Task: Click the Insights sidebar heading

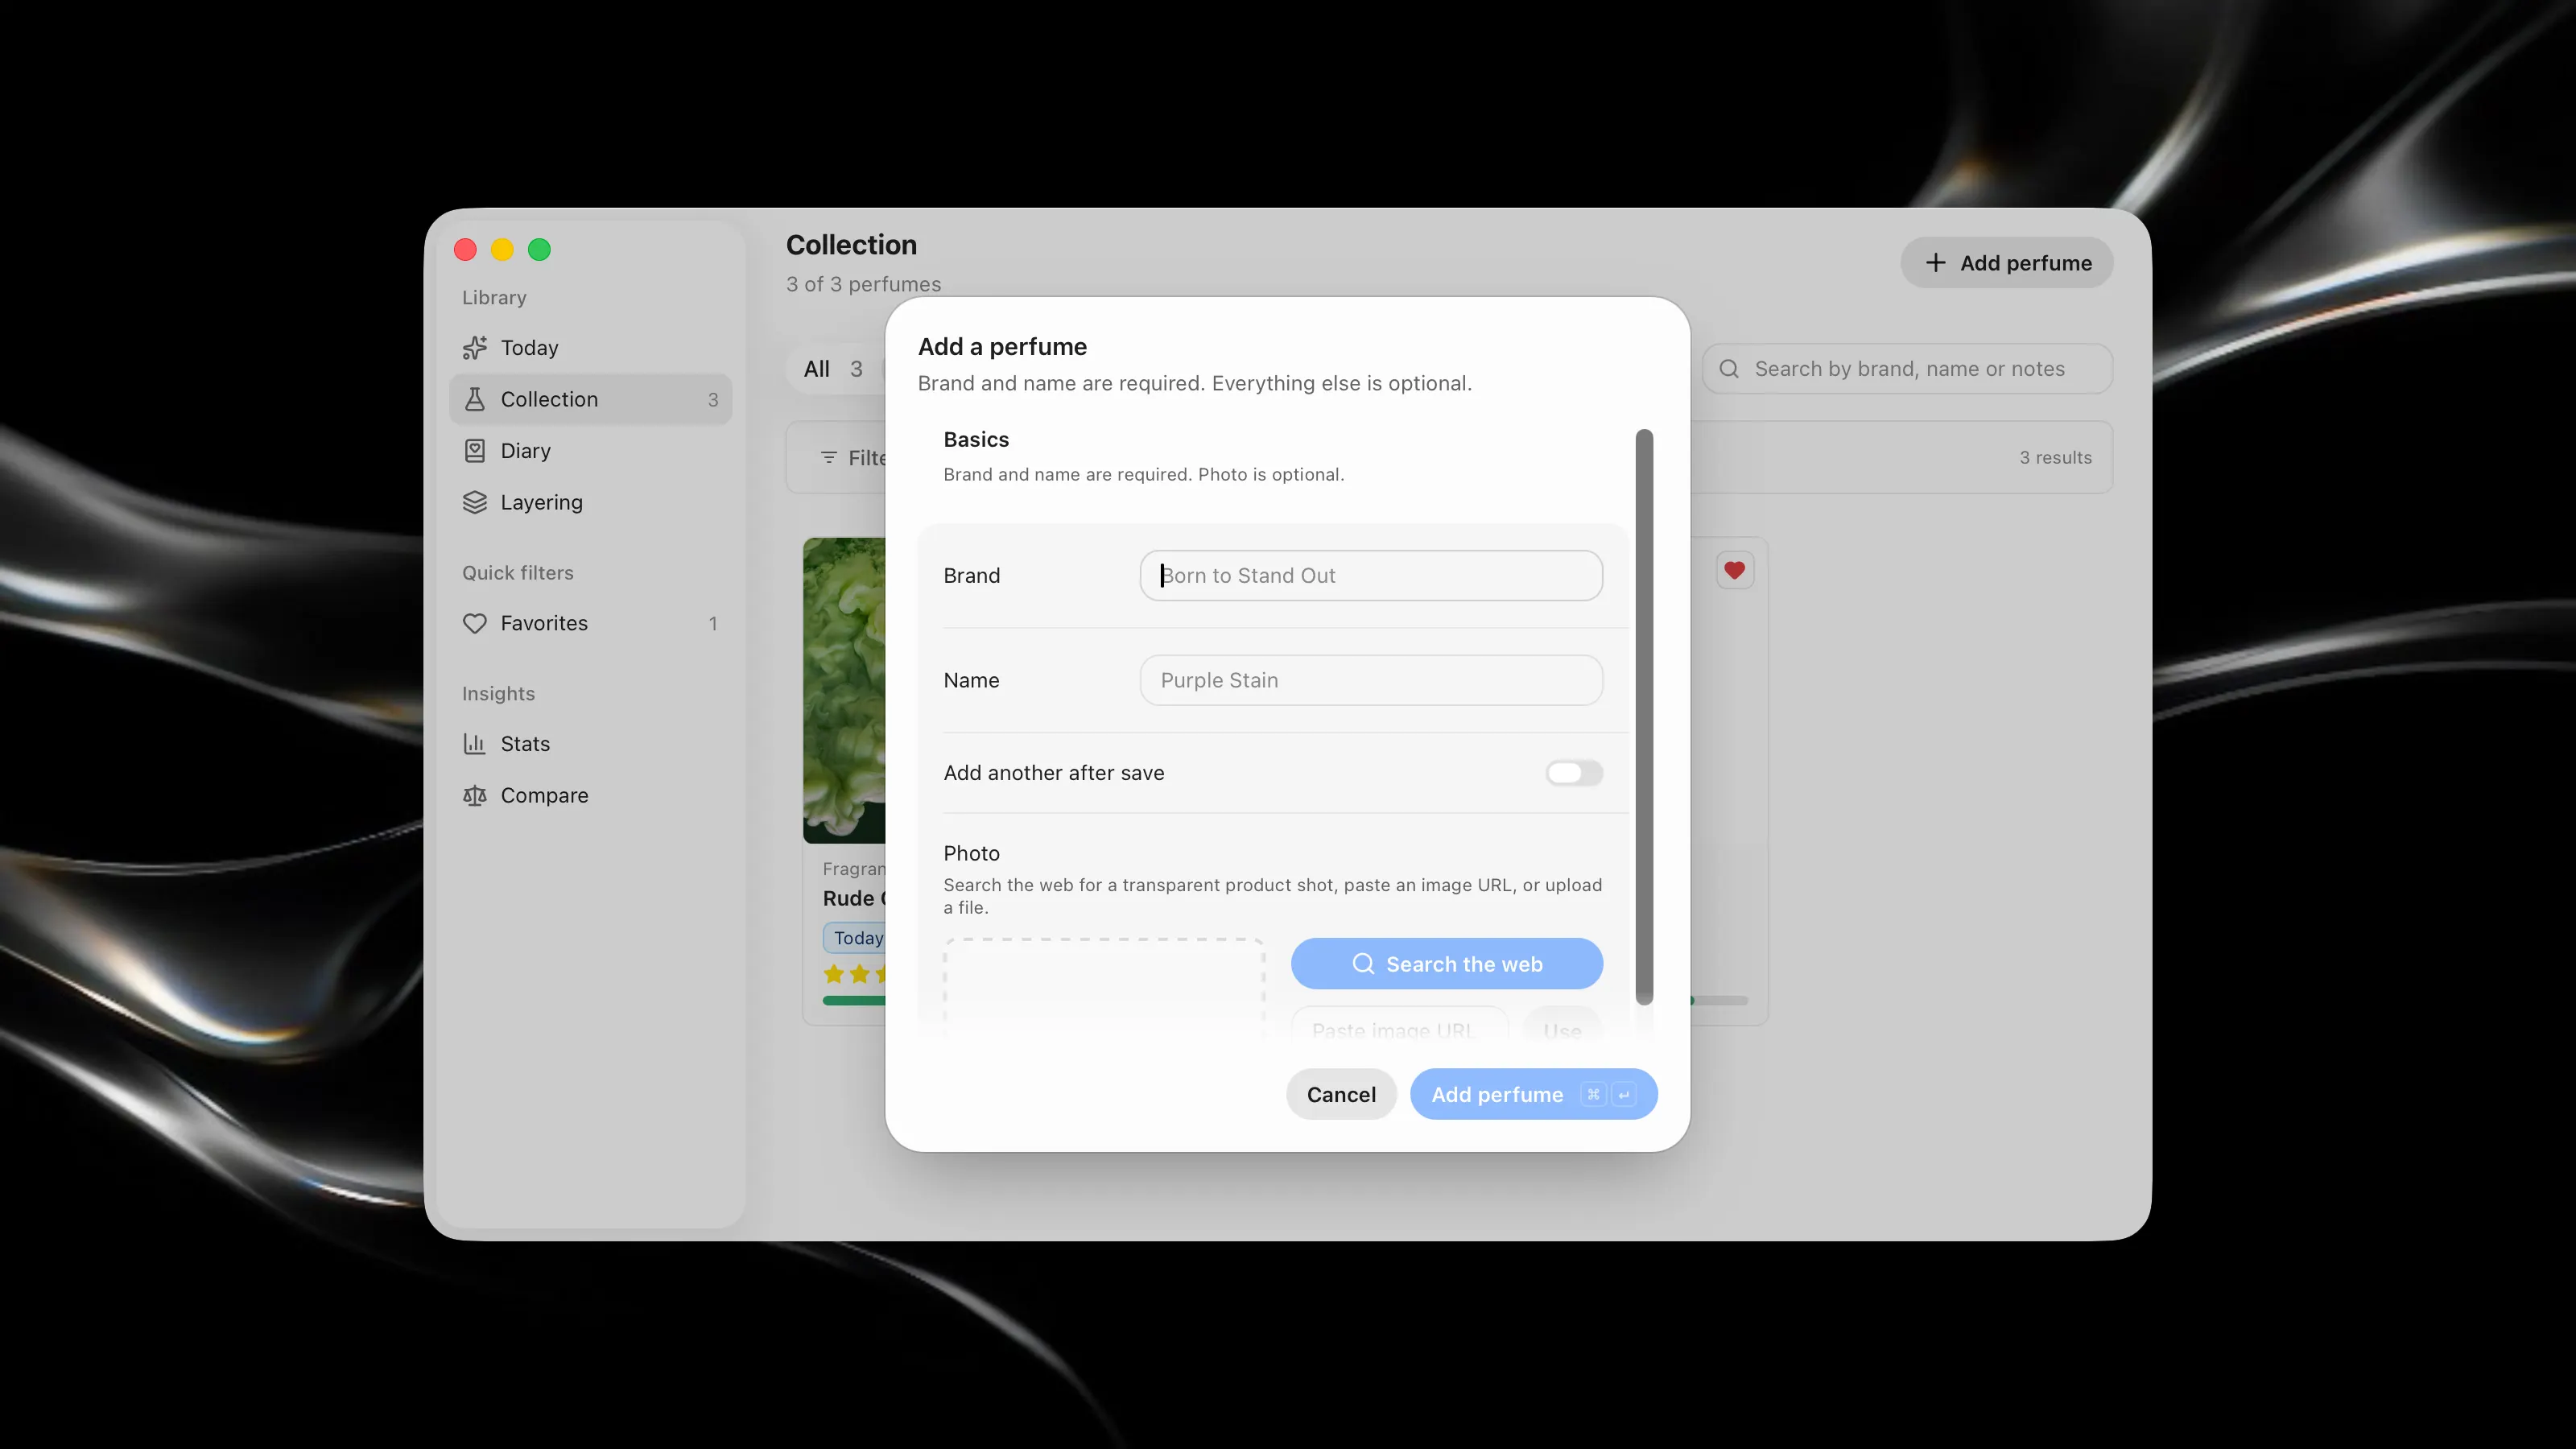Action: pos(498,694)
